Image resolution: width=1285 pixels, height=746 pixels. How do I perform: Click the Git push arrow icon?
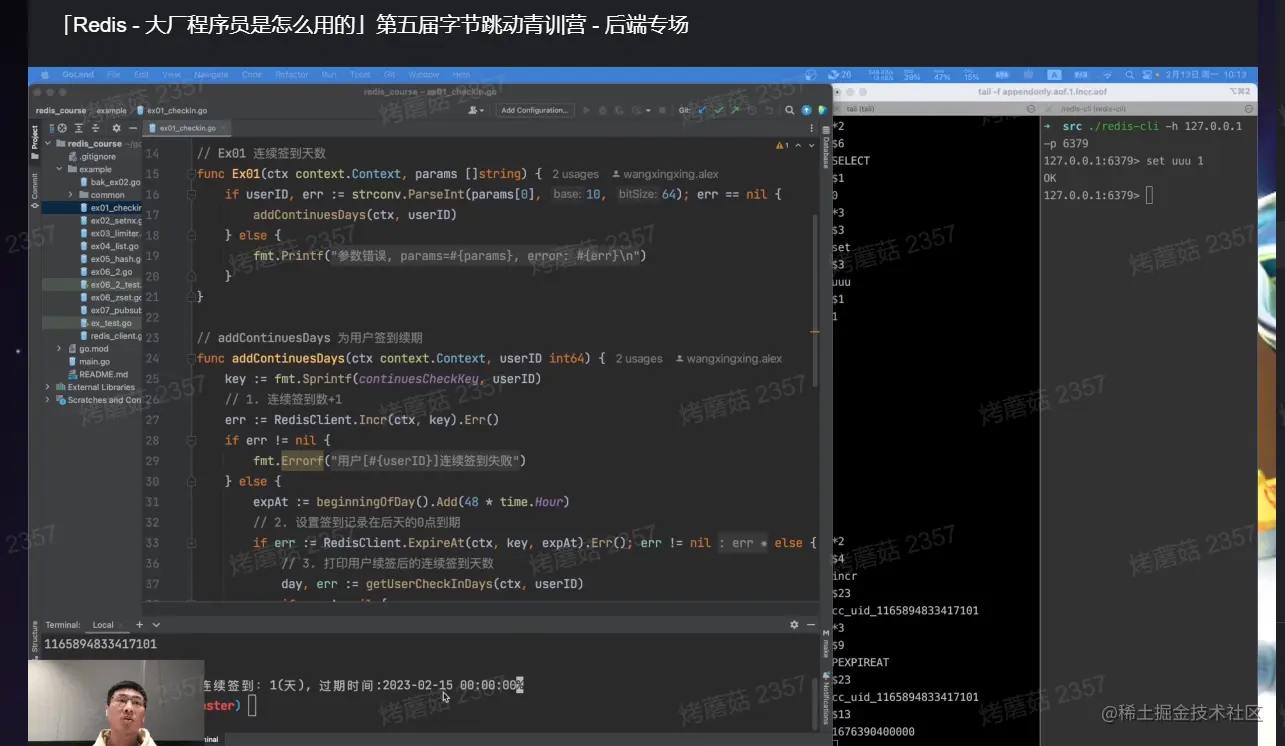pyautogui.click(x=734, y=110)
